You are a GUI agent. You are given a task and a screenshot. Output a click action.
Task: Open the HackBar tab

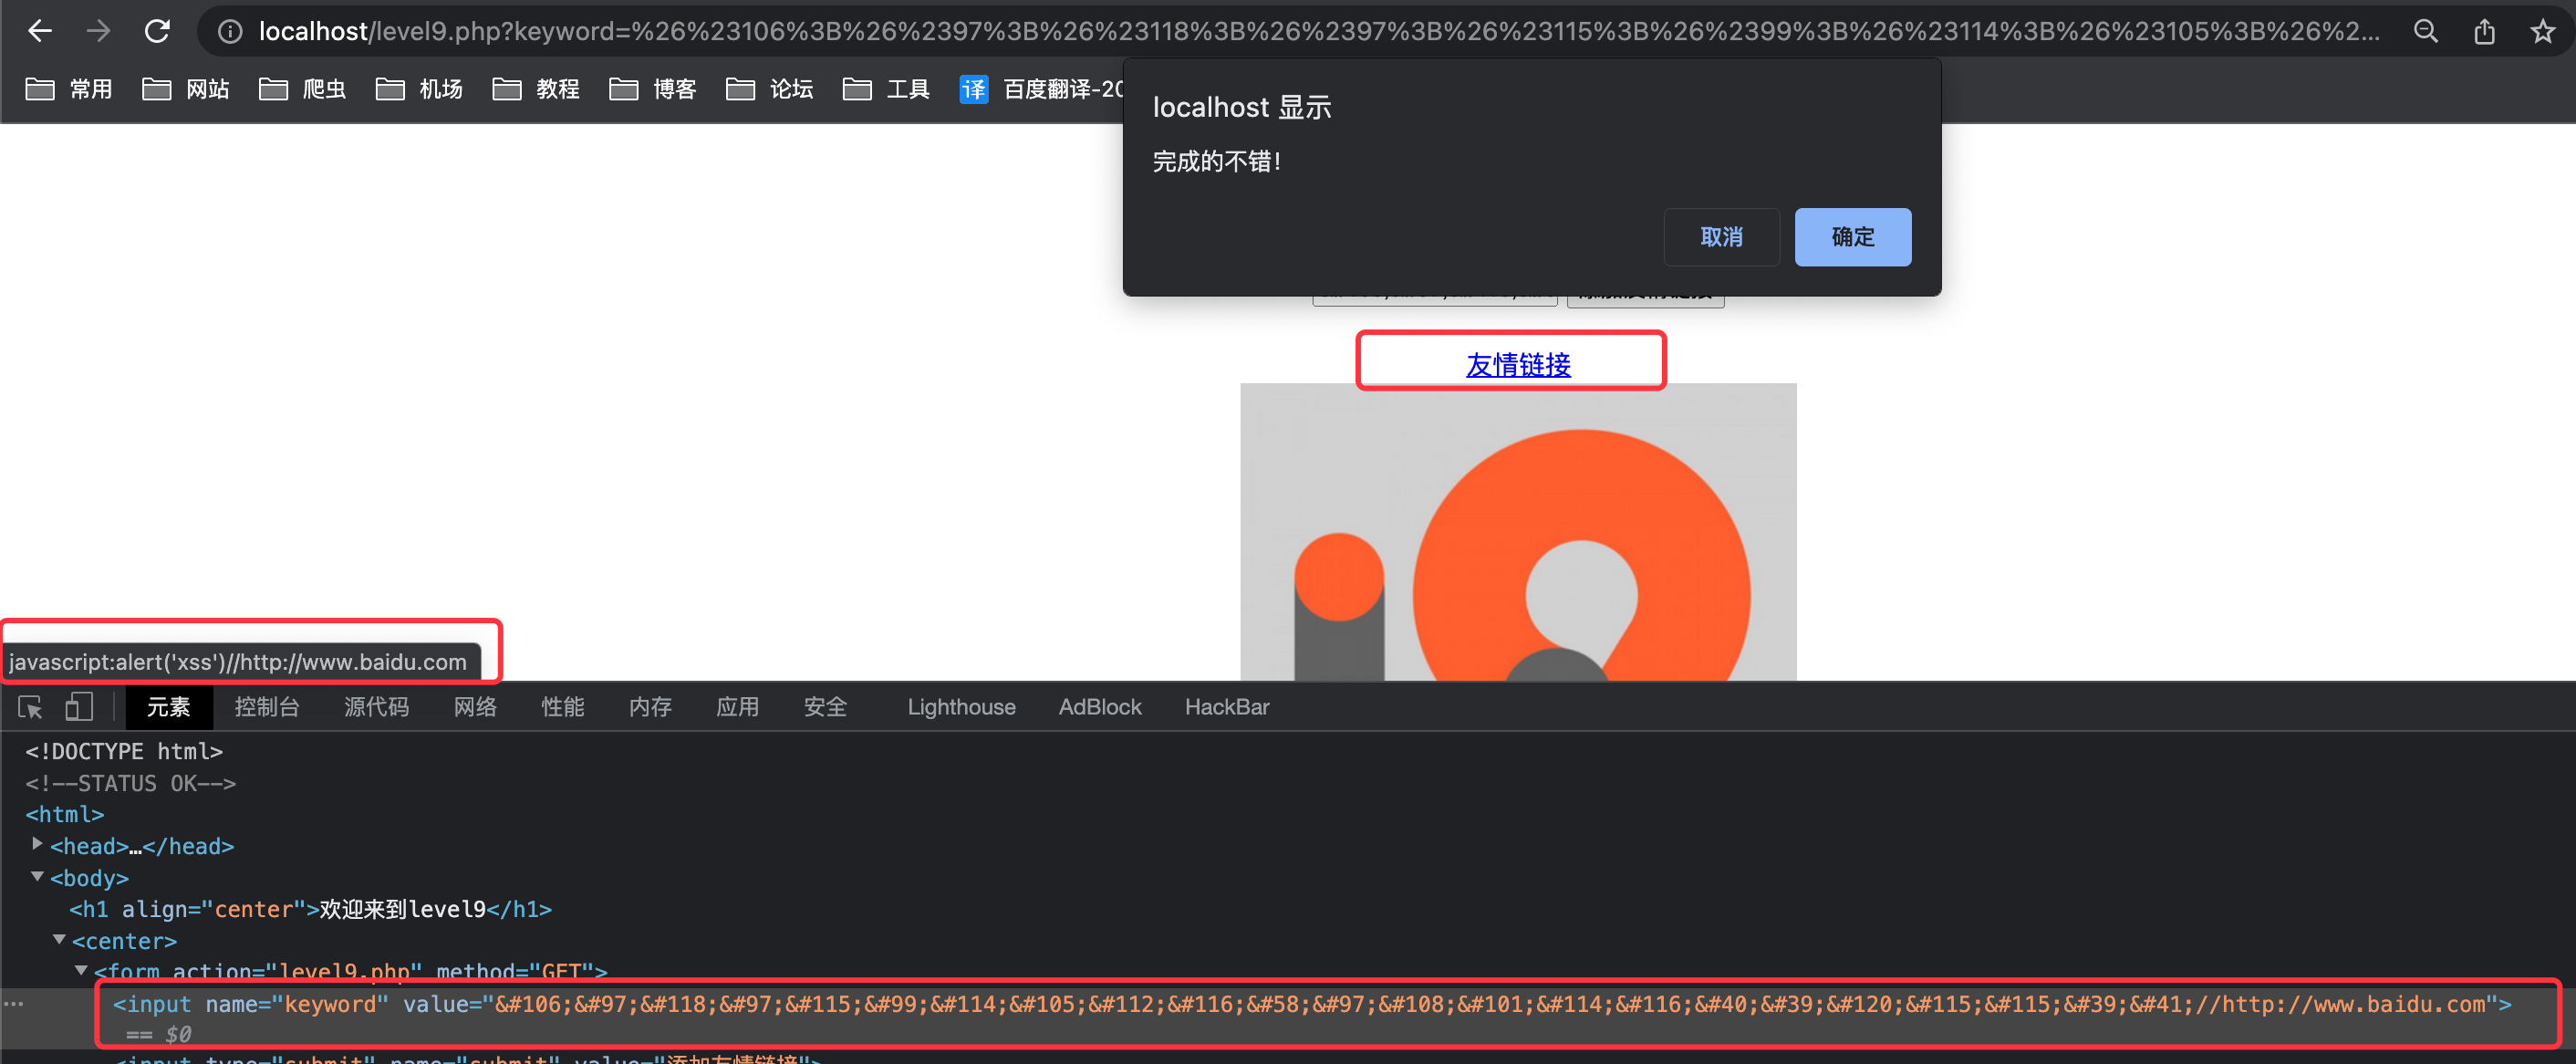click(1226, 707)
